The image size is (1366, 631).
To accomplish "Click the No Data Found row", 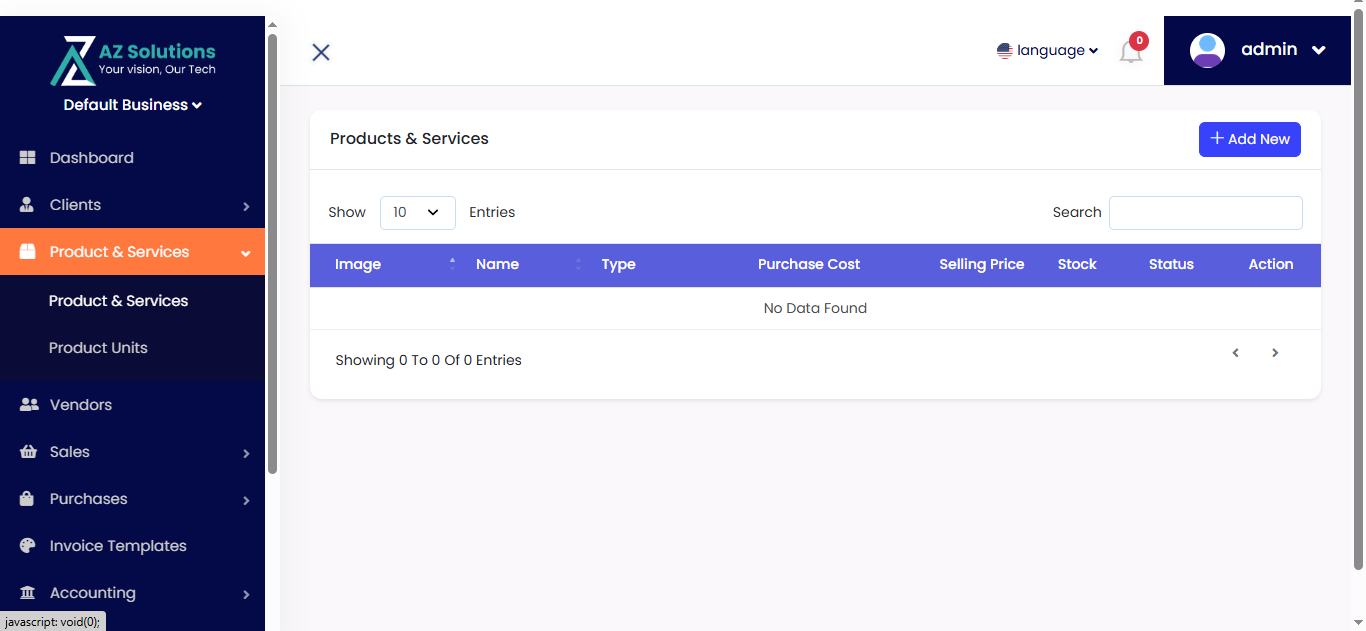I will [x=815, y=308].
